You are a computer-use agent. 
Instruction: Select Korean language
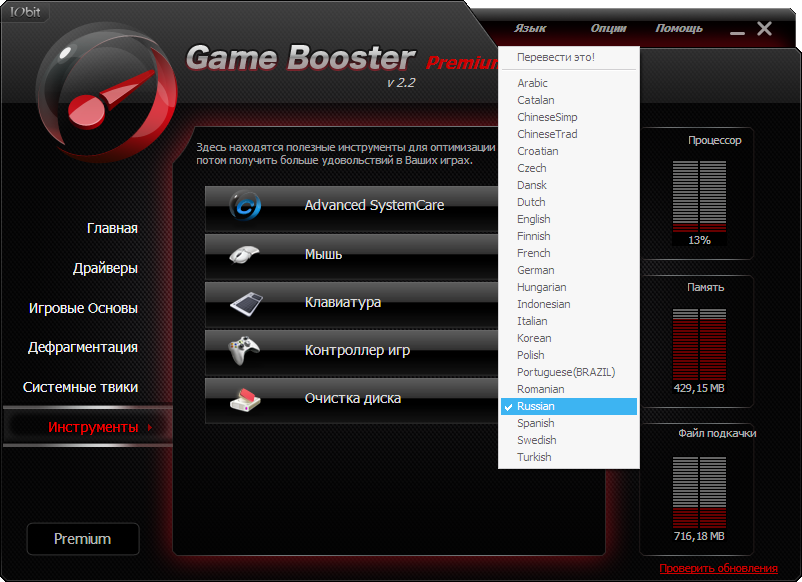569,338
